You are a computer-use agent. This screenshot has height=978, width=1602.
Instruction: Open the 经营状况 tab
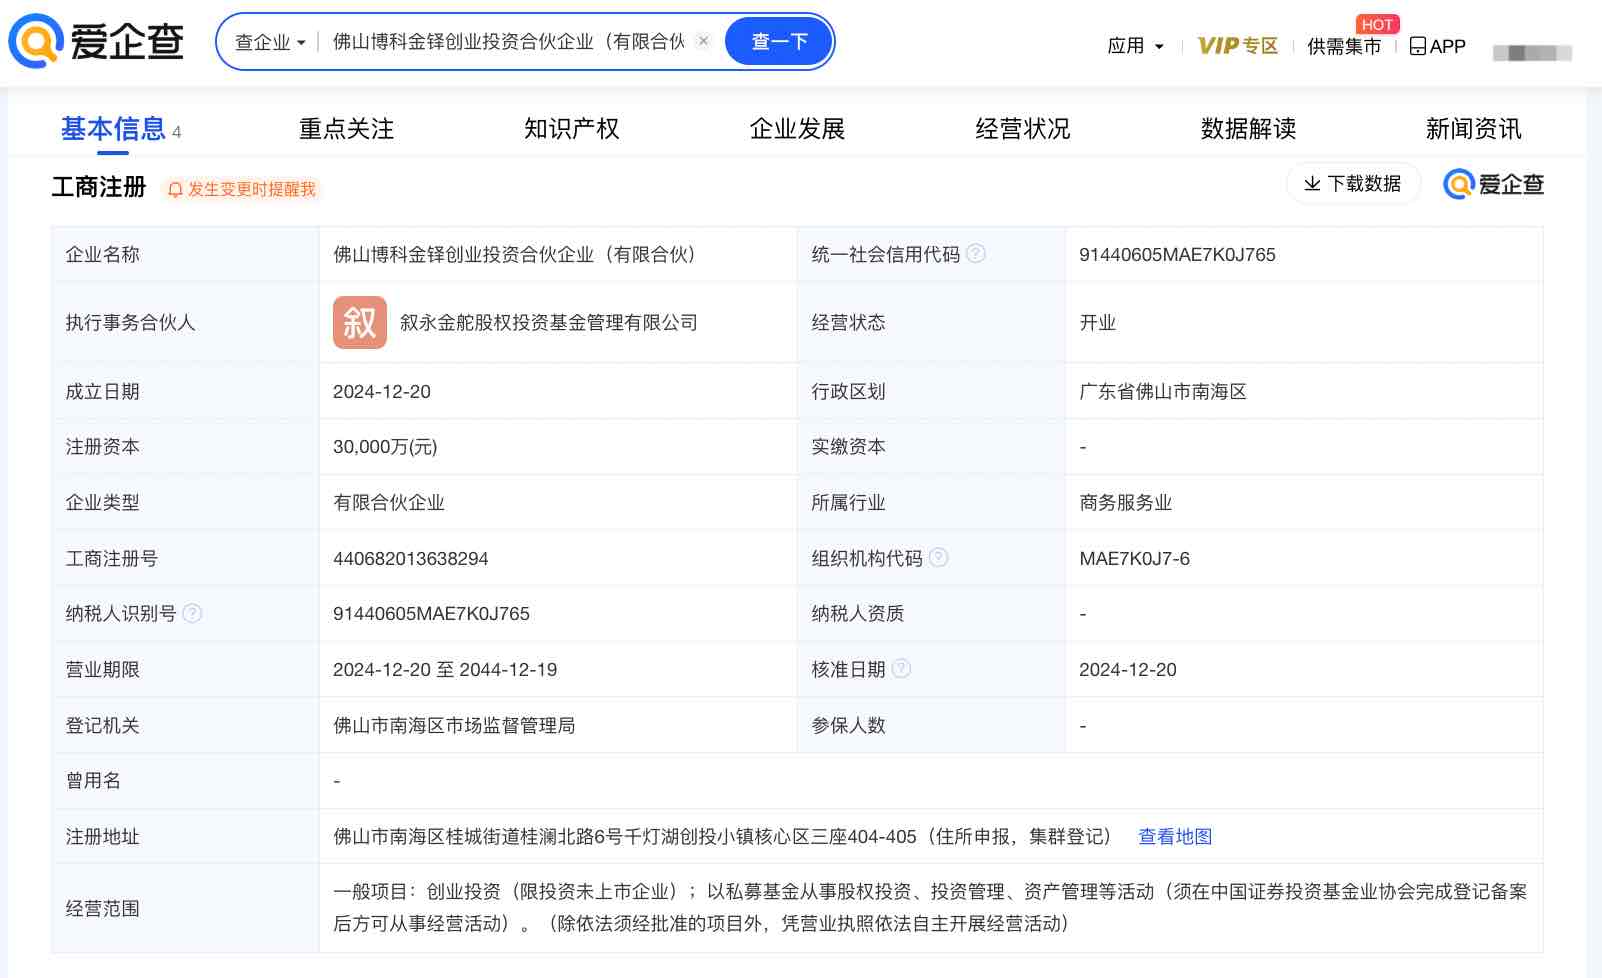1021,129
